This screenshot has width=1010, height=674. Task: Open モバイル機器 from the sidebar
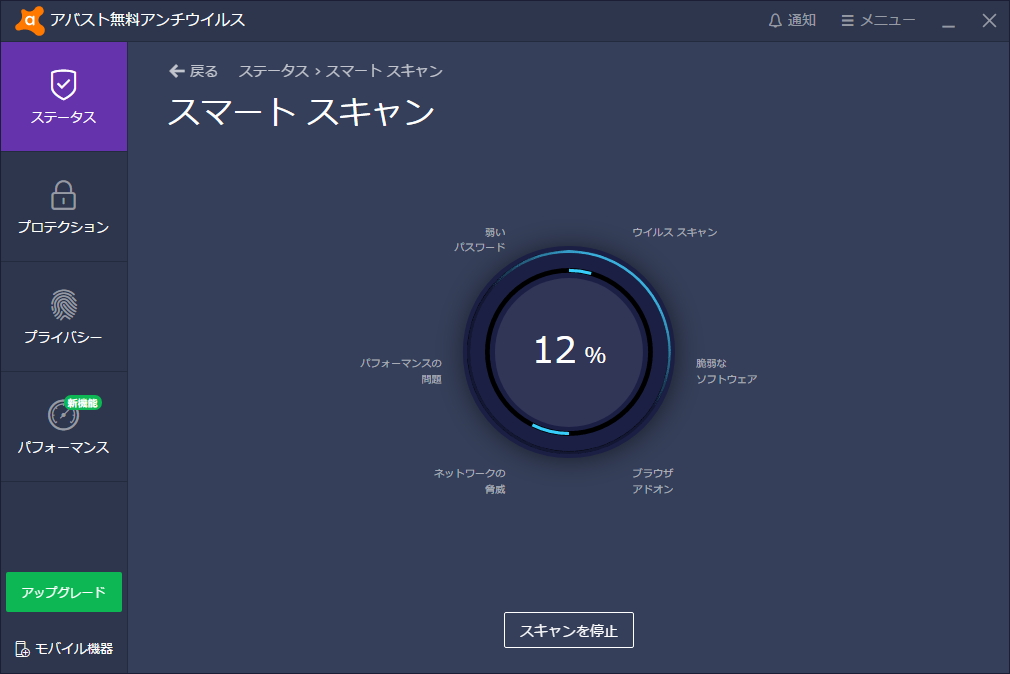[63, 648]
